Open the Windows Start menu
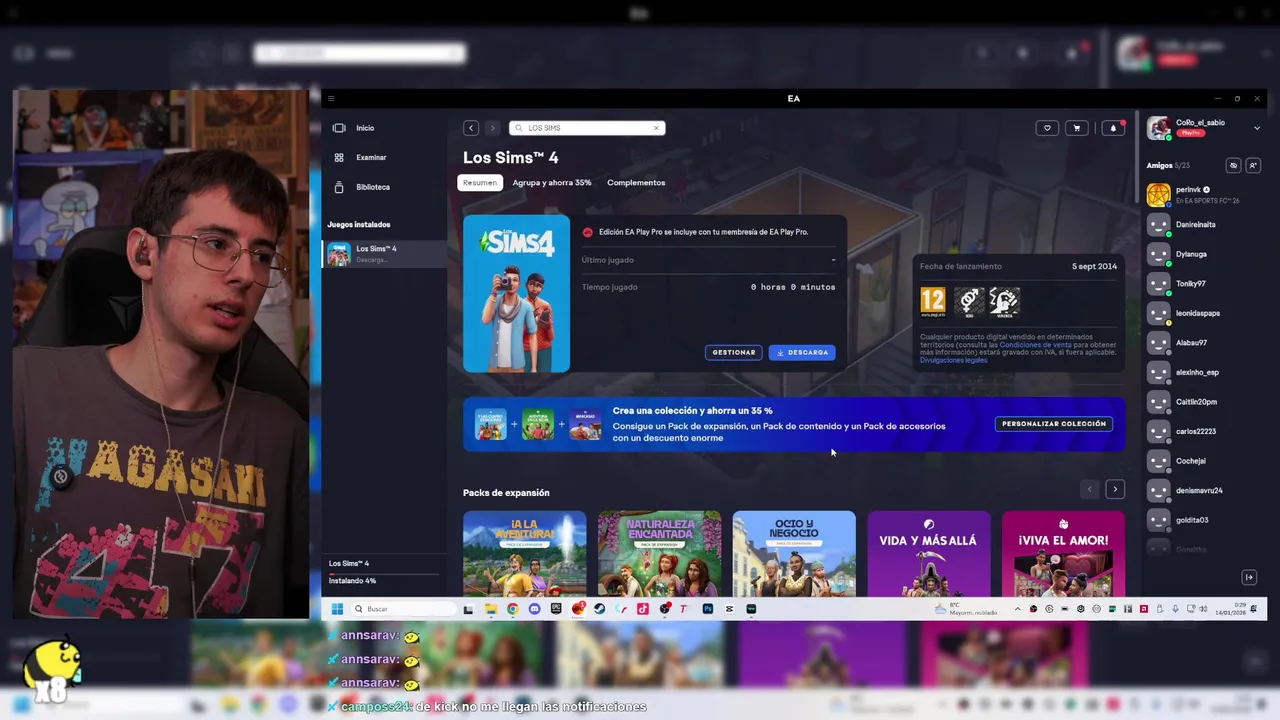This screenshot has width=1280, height=720. click(337, 609)
